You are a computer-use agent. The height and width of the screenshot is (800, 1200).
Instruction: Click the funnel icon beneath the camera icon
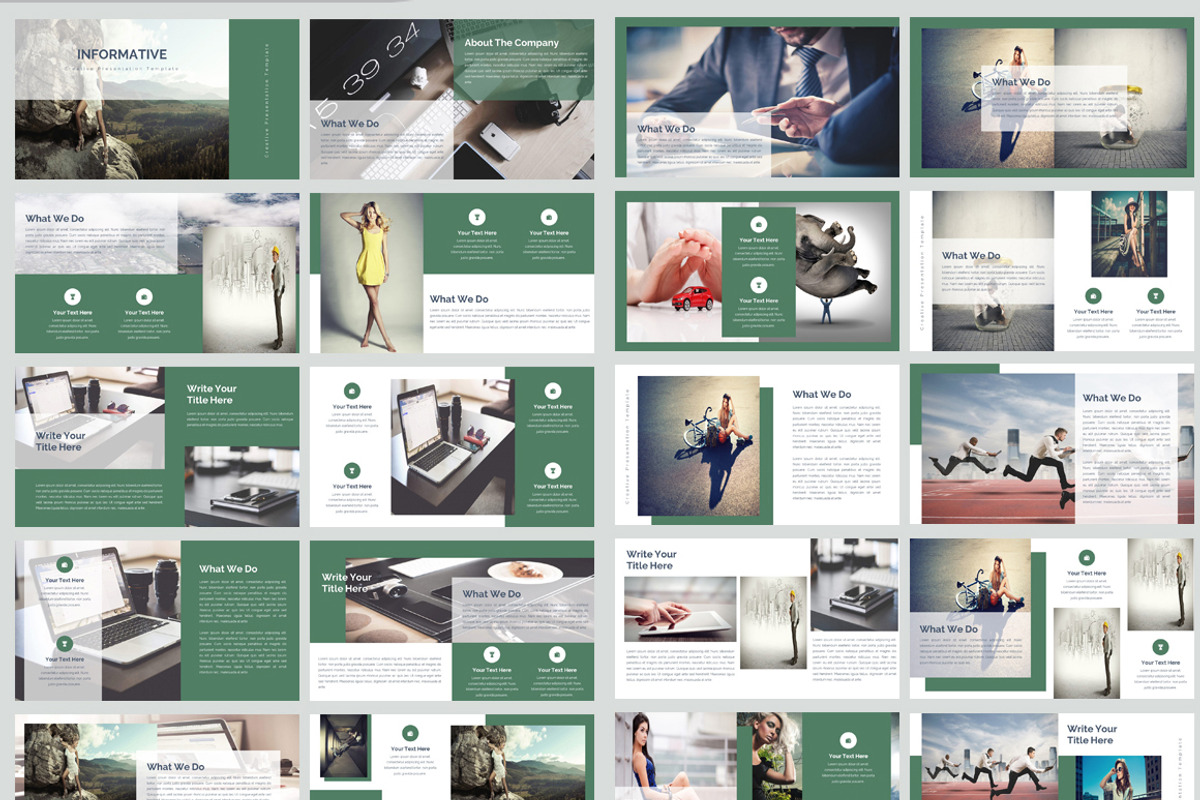tap(759, 284)
